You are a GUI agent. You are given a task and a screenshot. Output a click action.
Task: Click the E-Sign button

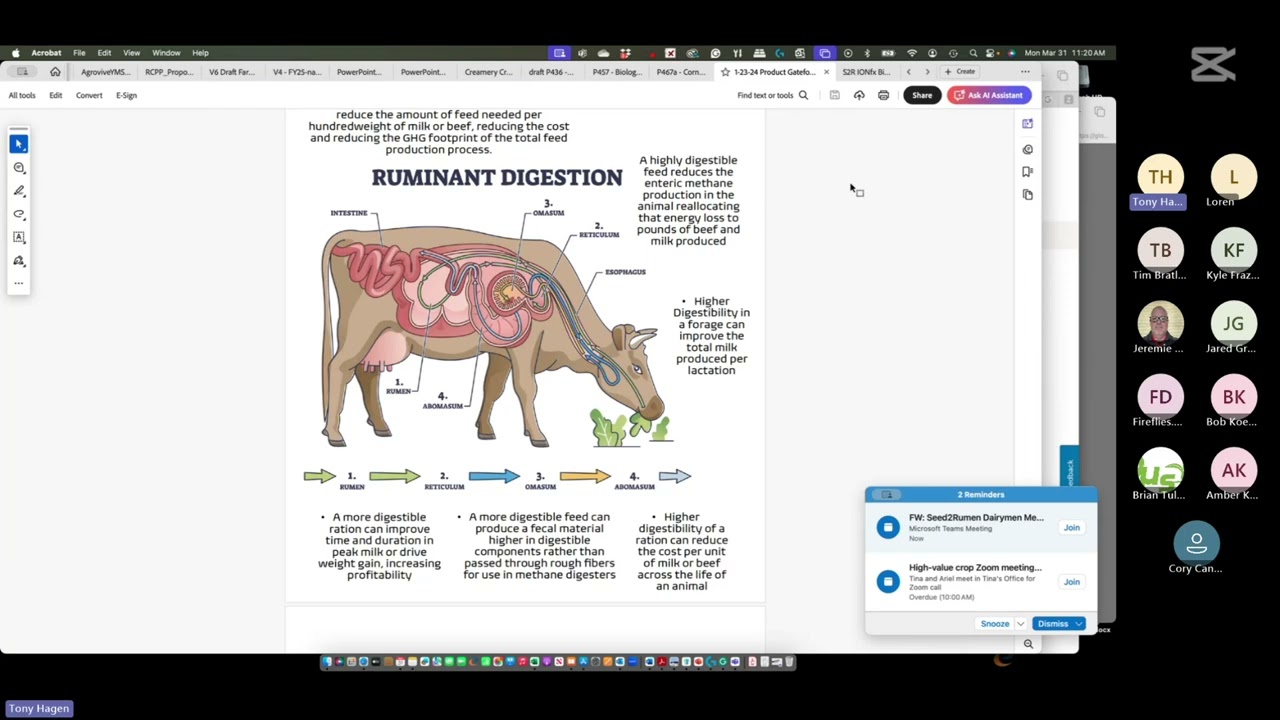126,95
